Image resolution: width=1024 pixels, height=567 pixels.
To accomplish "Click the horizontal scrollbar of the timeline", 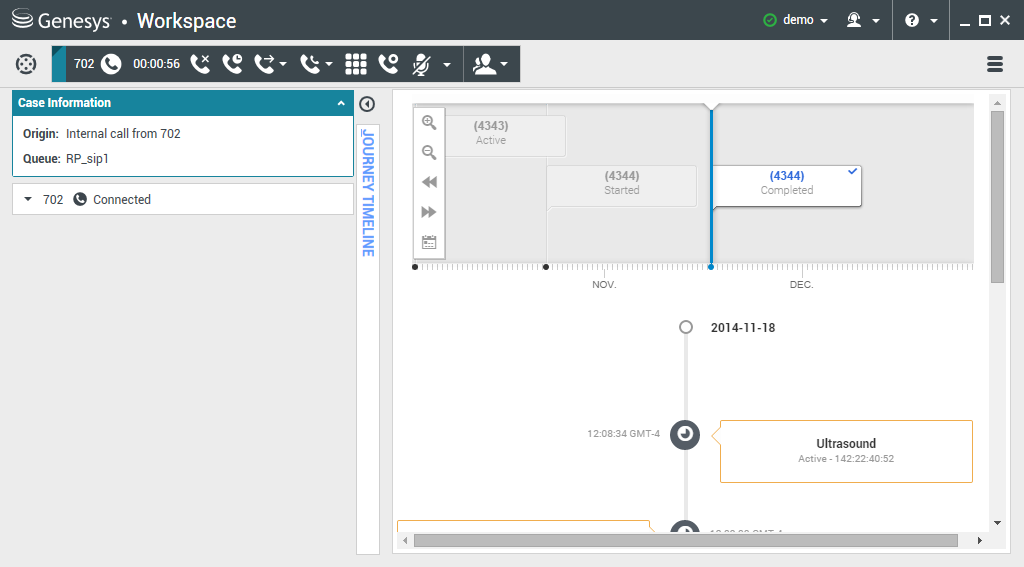I will (x=685, y=541).
